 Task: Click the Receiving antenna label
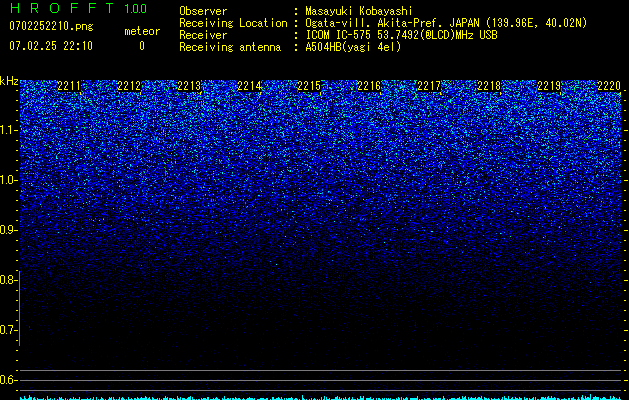pyautogui.click(x=230, y=47)
